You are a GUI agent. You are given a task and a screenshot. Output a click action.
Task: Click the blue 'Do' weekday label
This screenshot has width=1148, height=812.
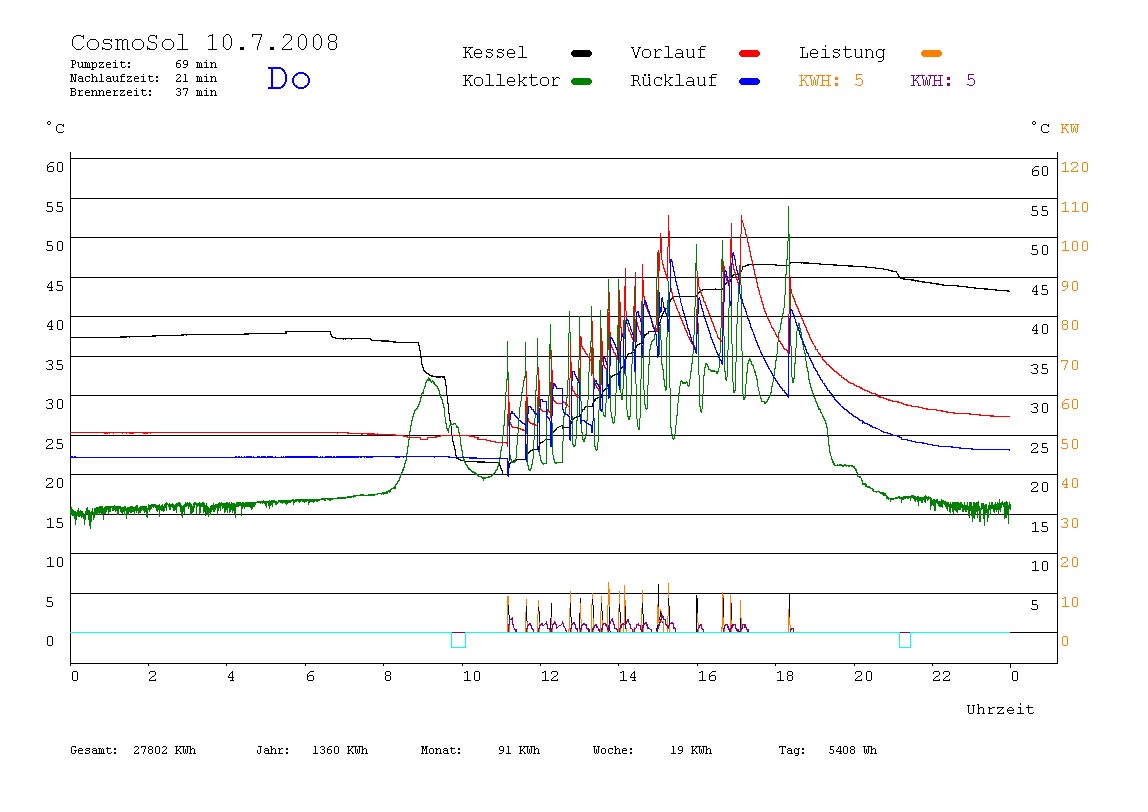[x=288, y=78]
